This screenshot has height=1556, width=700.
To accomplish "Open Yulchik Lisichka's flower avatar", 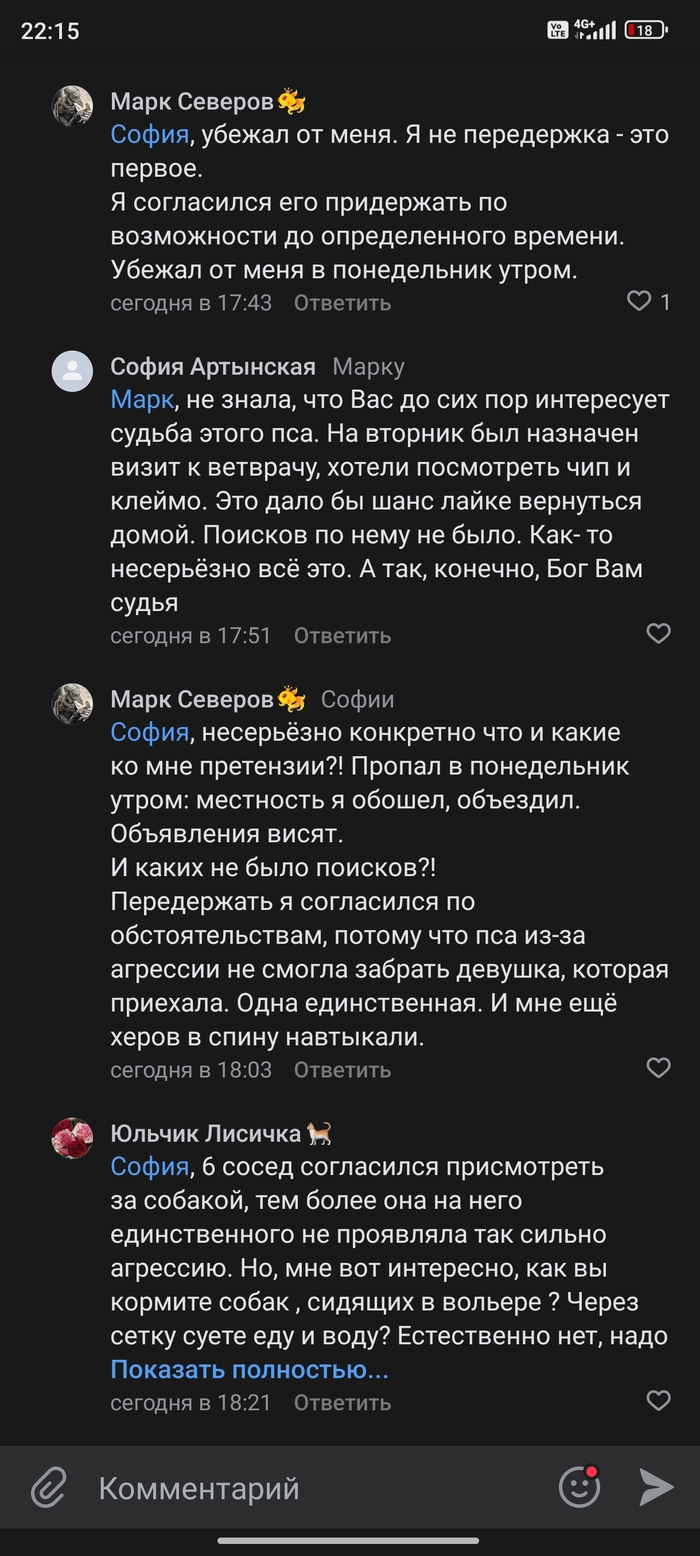I will point(72,1138).
